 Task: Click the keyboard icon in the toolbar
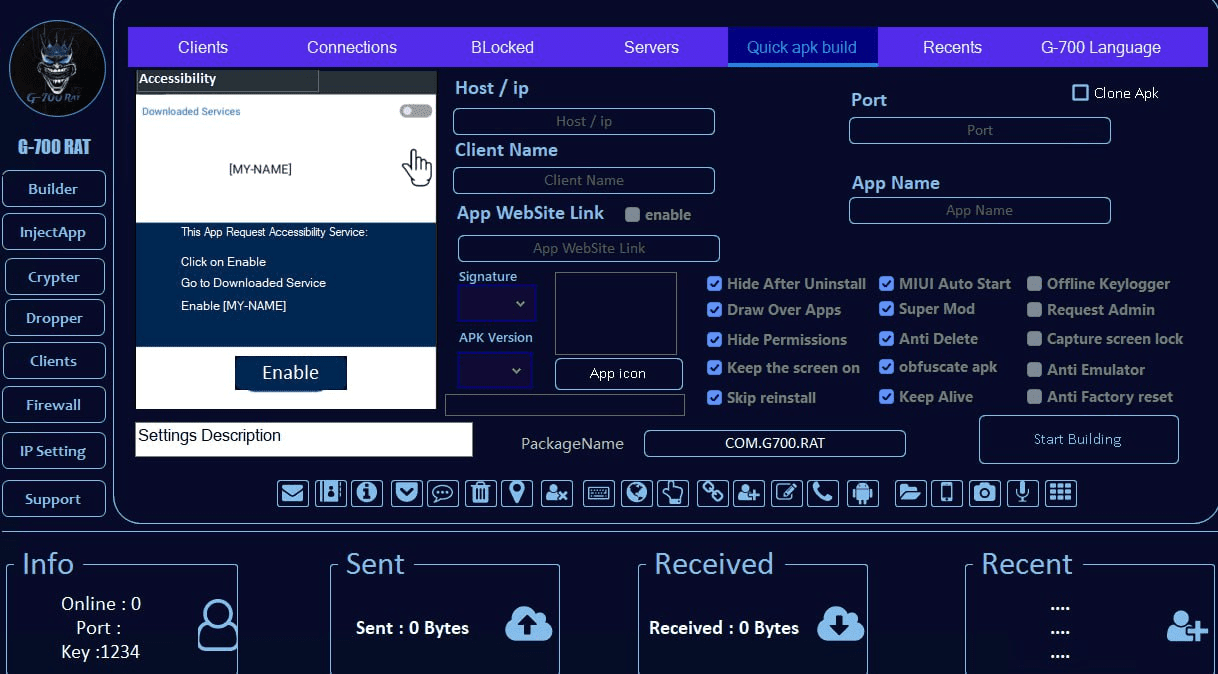[x=599, y=492]
